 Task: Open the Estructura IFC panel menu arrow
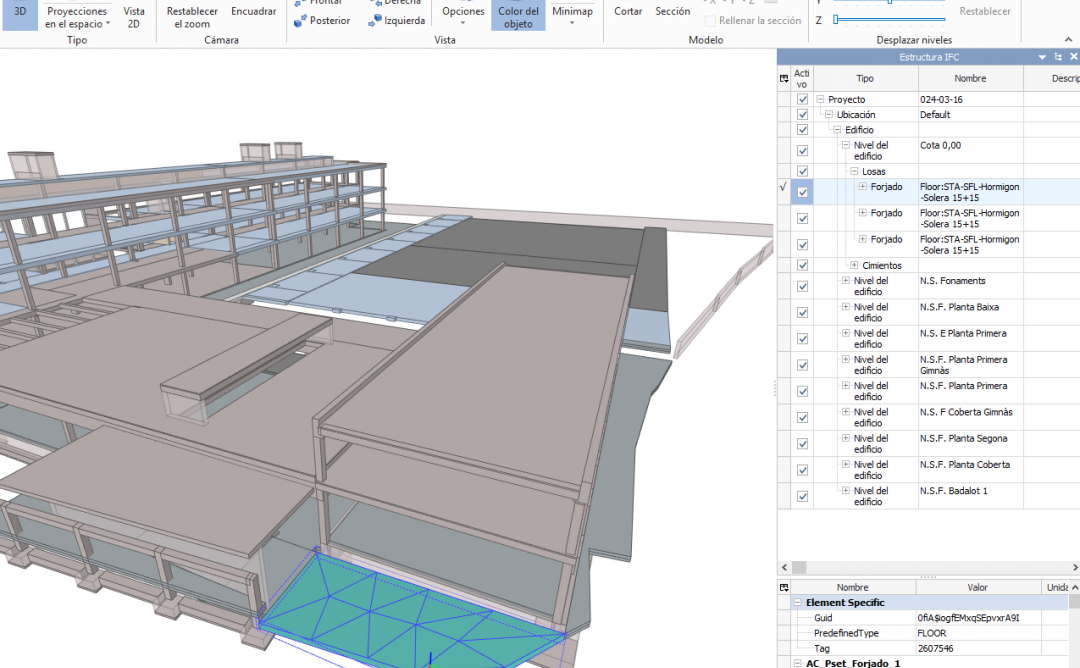[1042, 57]
